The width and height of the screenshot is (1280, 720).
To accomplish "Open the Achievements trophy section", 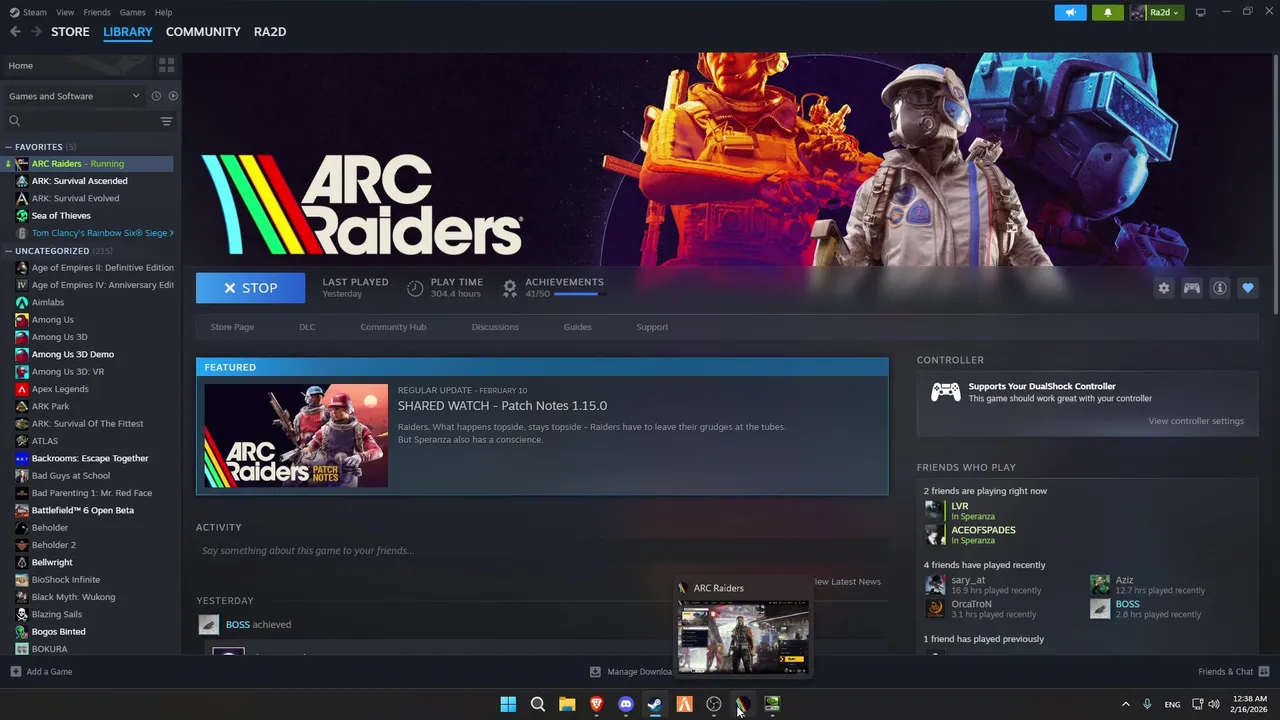I will pos(510,288).
